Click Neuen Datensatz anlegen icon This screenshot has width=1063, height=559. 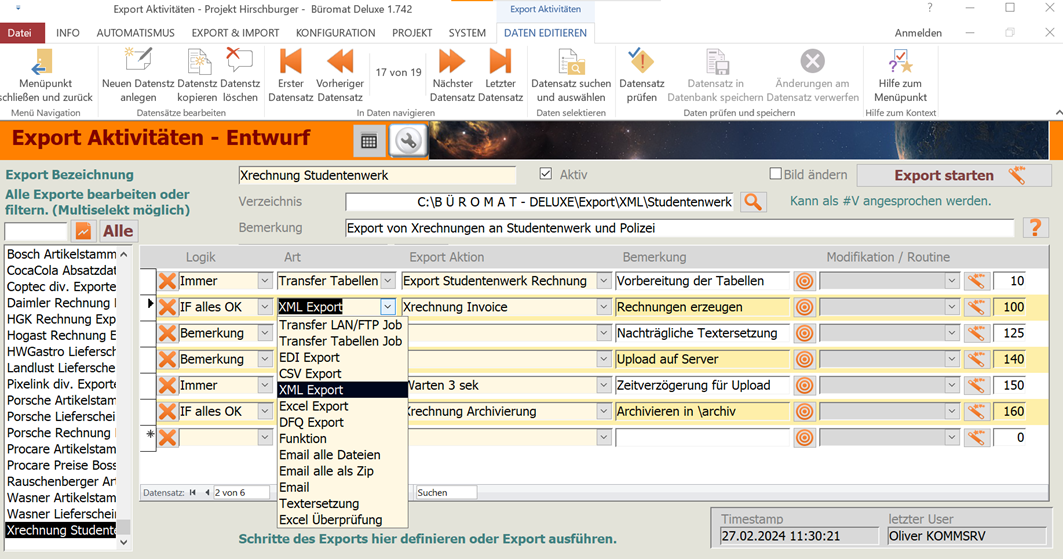tap(139, 62)
